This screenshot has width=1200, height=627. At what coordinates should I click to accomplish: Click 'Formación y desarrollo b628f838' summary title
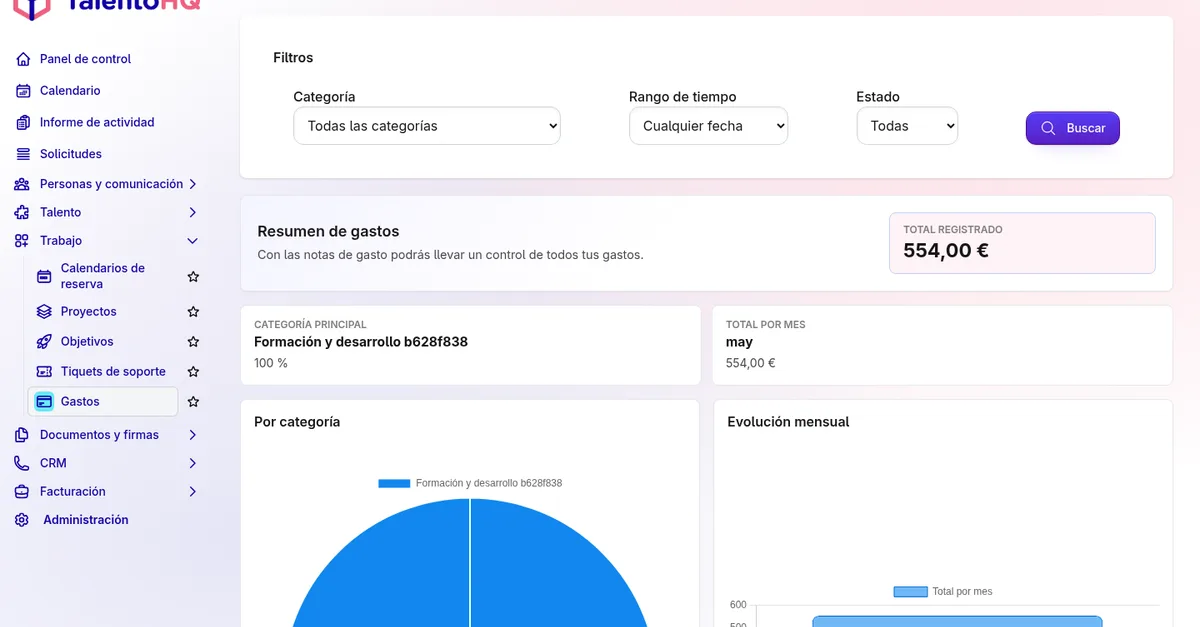click(361, 342)
